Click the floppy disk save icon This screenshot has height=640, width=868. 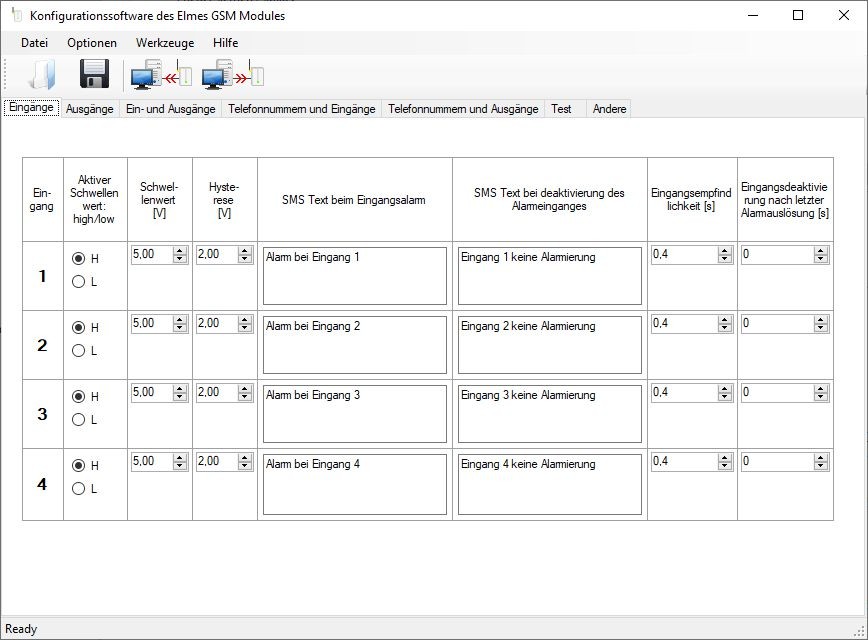95,74
